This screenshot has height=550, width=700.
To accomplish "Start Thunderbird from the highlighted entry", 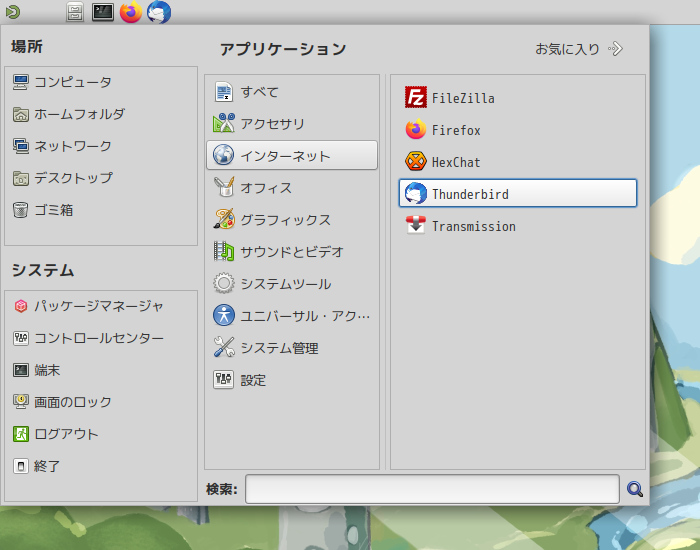I will click(x=518, y=193).
